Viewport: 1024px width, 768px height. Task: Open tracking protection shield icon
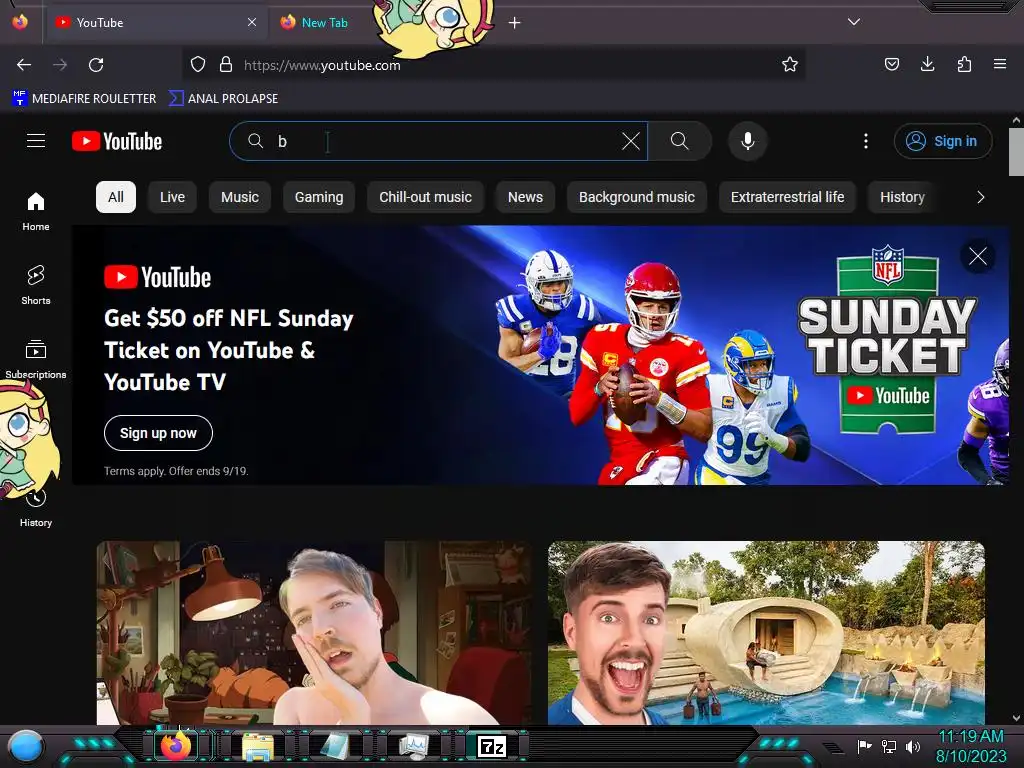pos(198,64)
